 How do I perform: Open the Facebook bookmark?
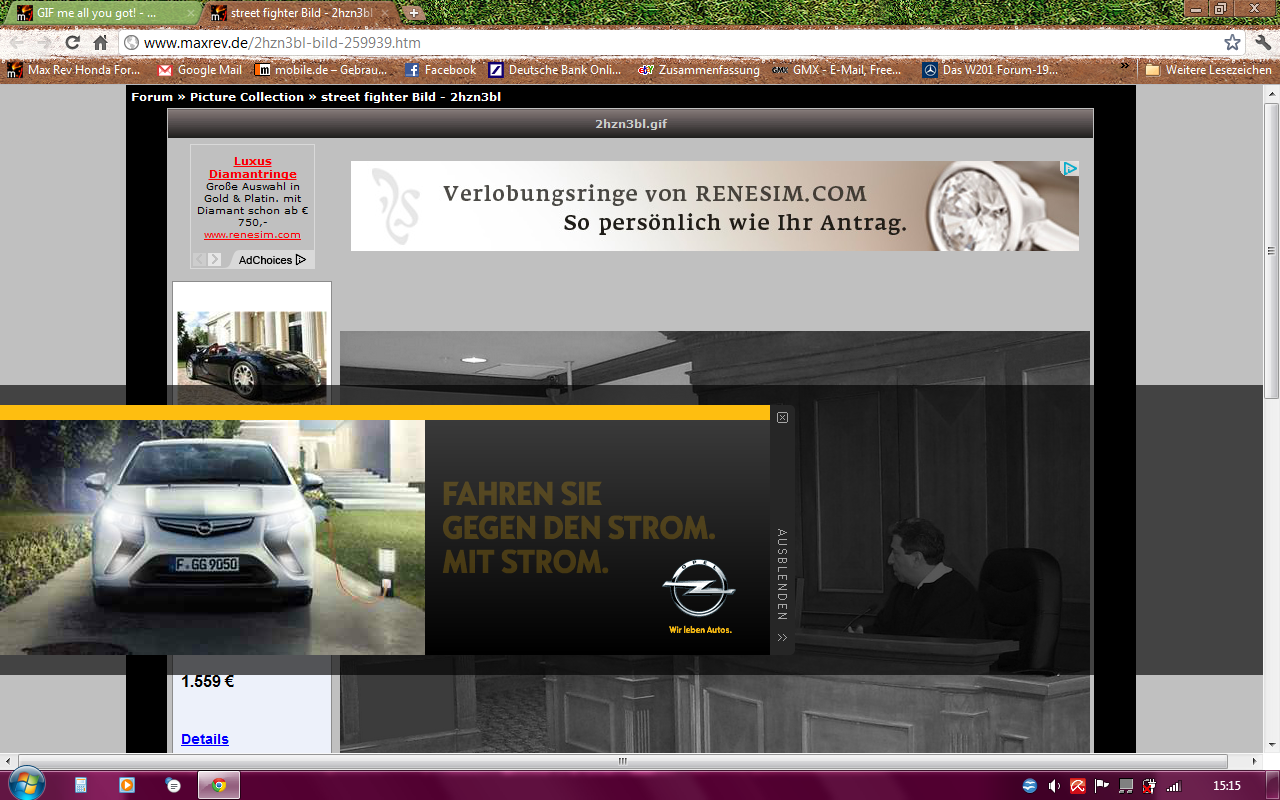(x=440, y=70)
